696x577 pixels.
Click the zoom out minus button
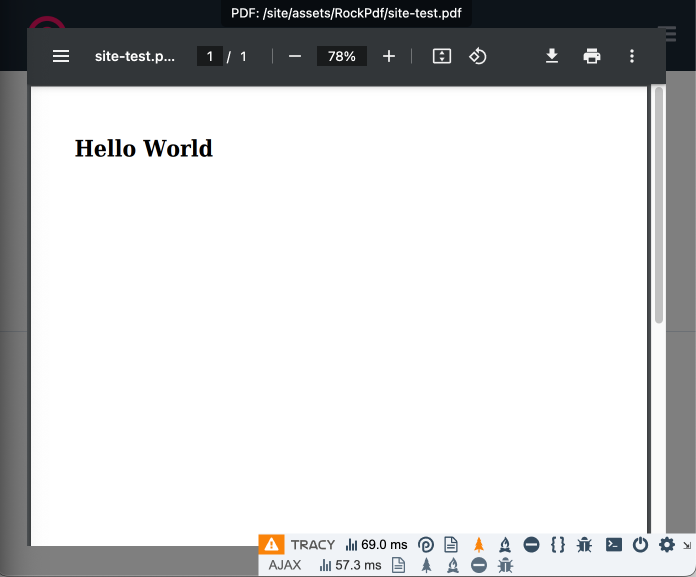[x=295, y=56]
